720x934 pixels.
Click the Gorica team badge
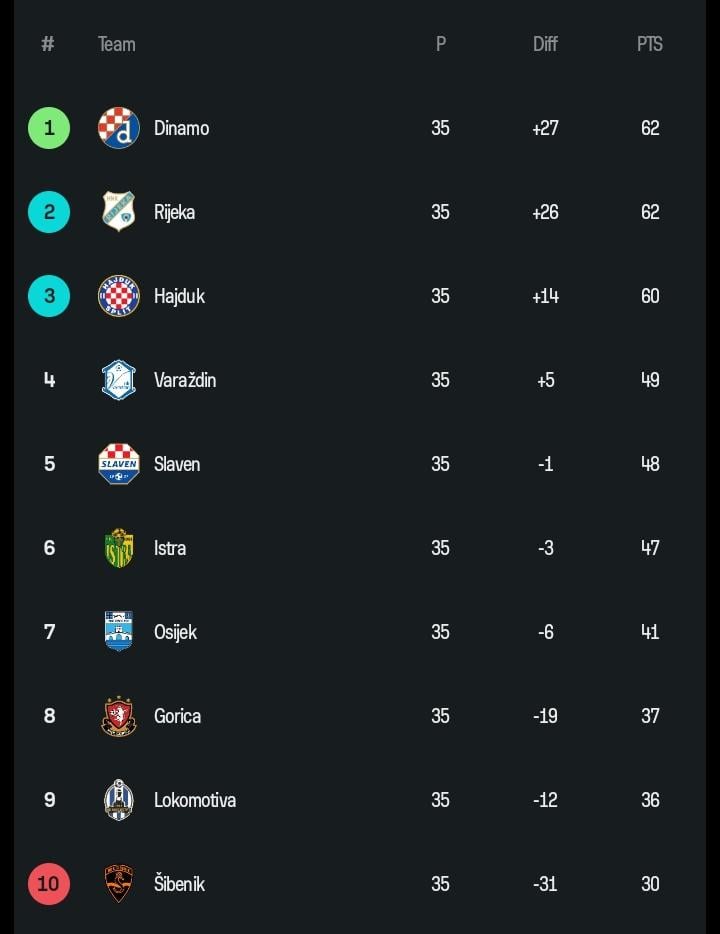(x=118, y=716)
